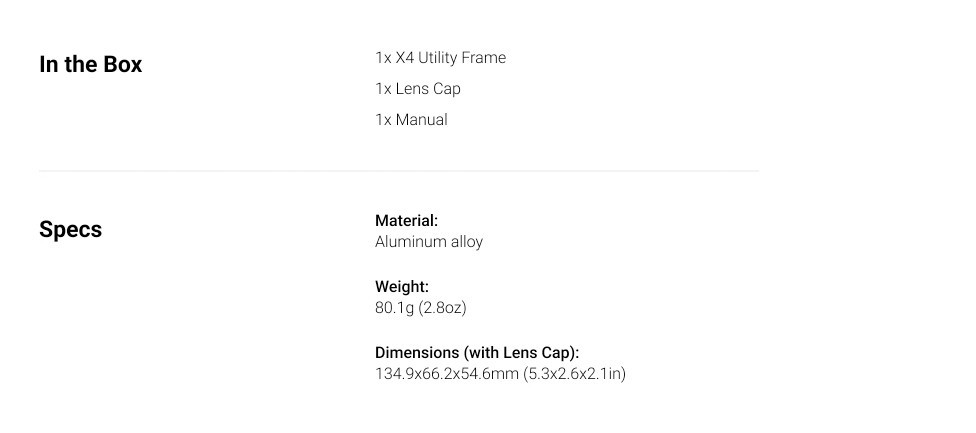Click the horizontal divider between sections
Viewport: 976px width, 433px height.
[x=398, y=170]
